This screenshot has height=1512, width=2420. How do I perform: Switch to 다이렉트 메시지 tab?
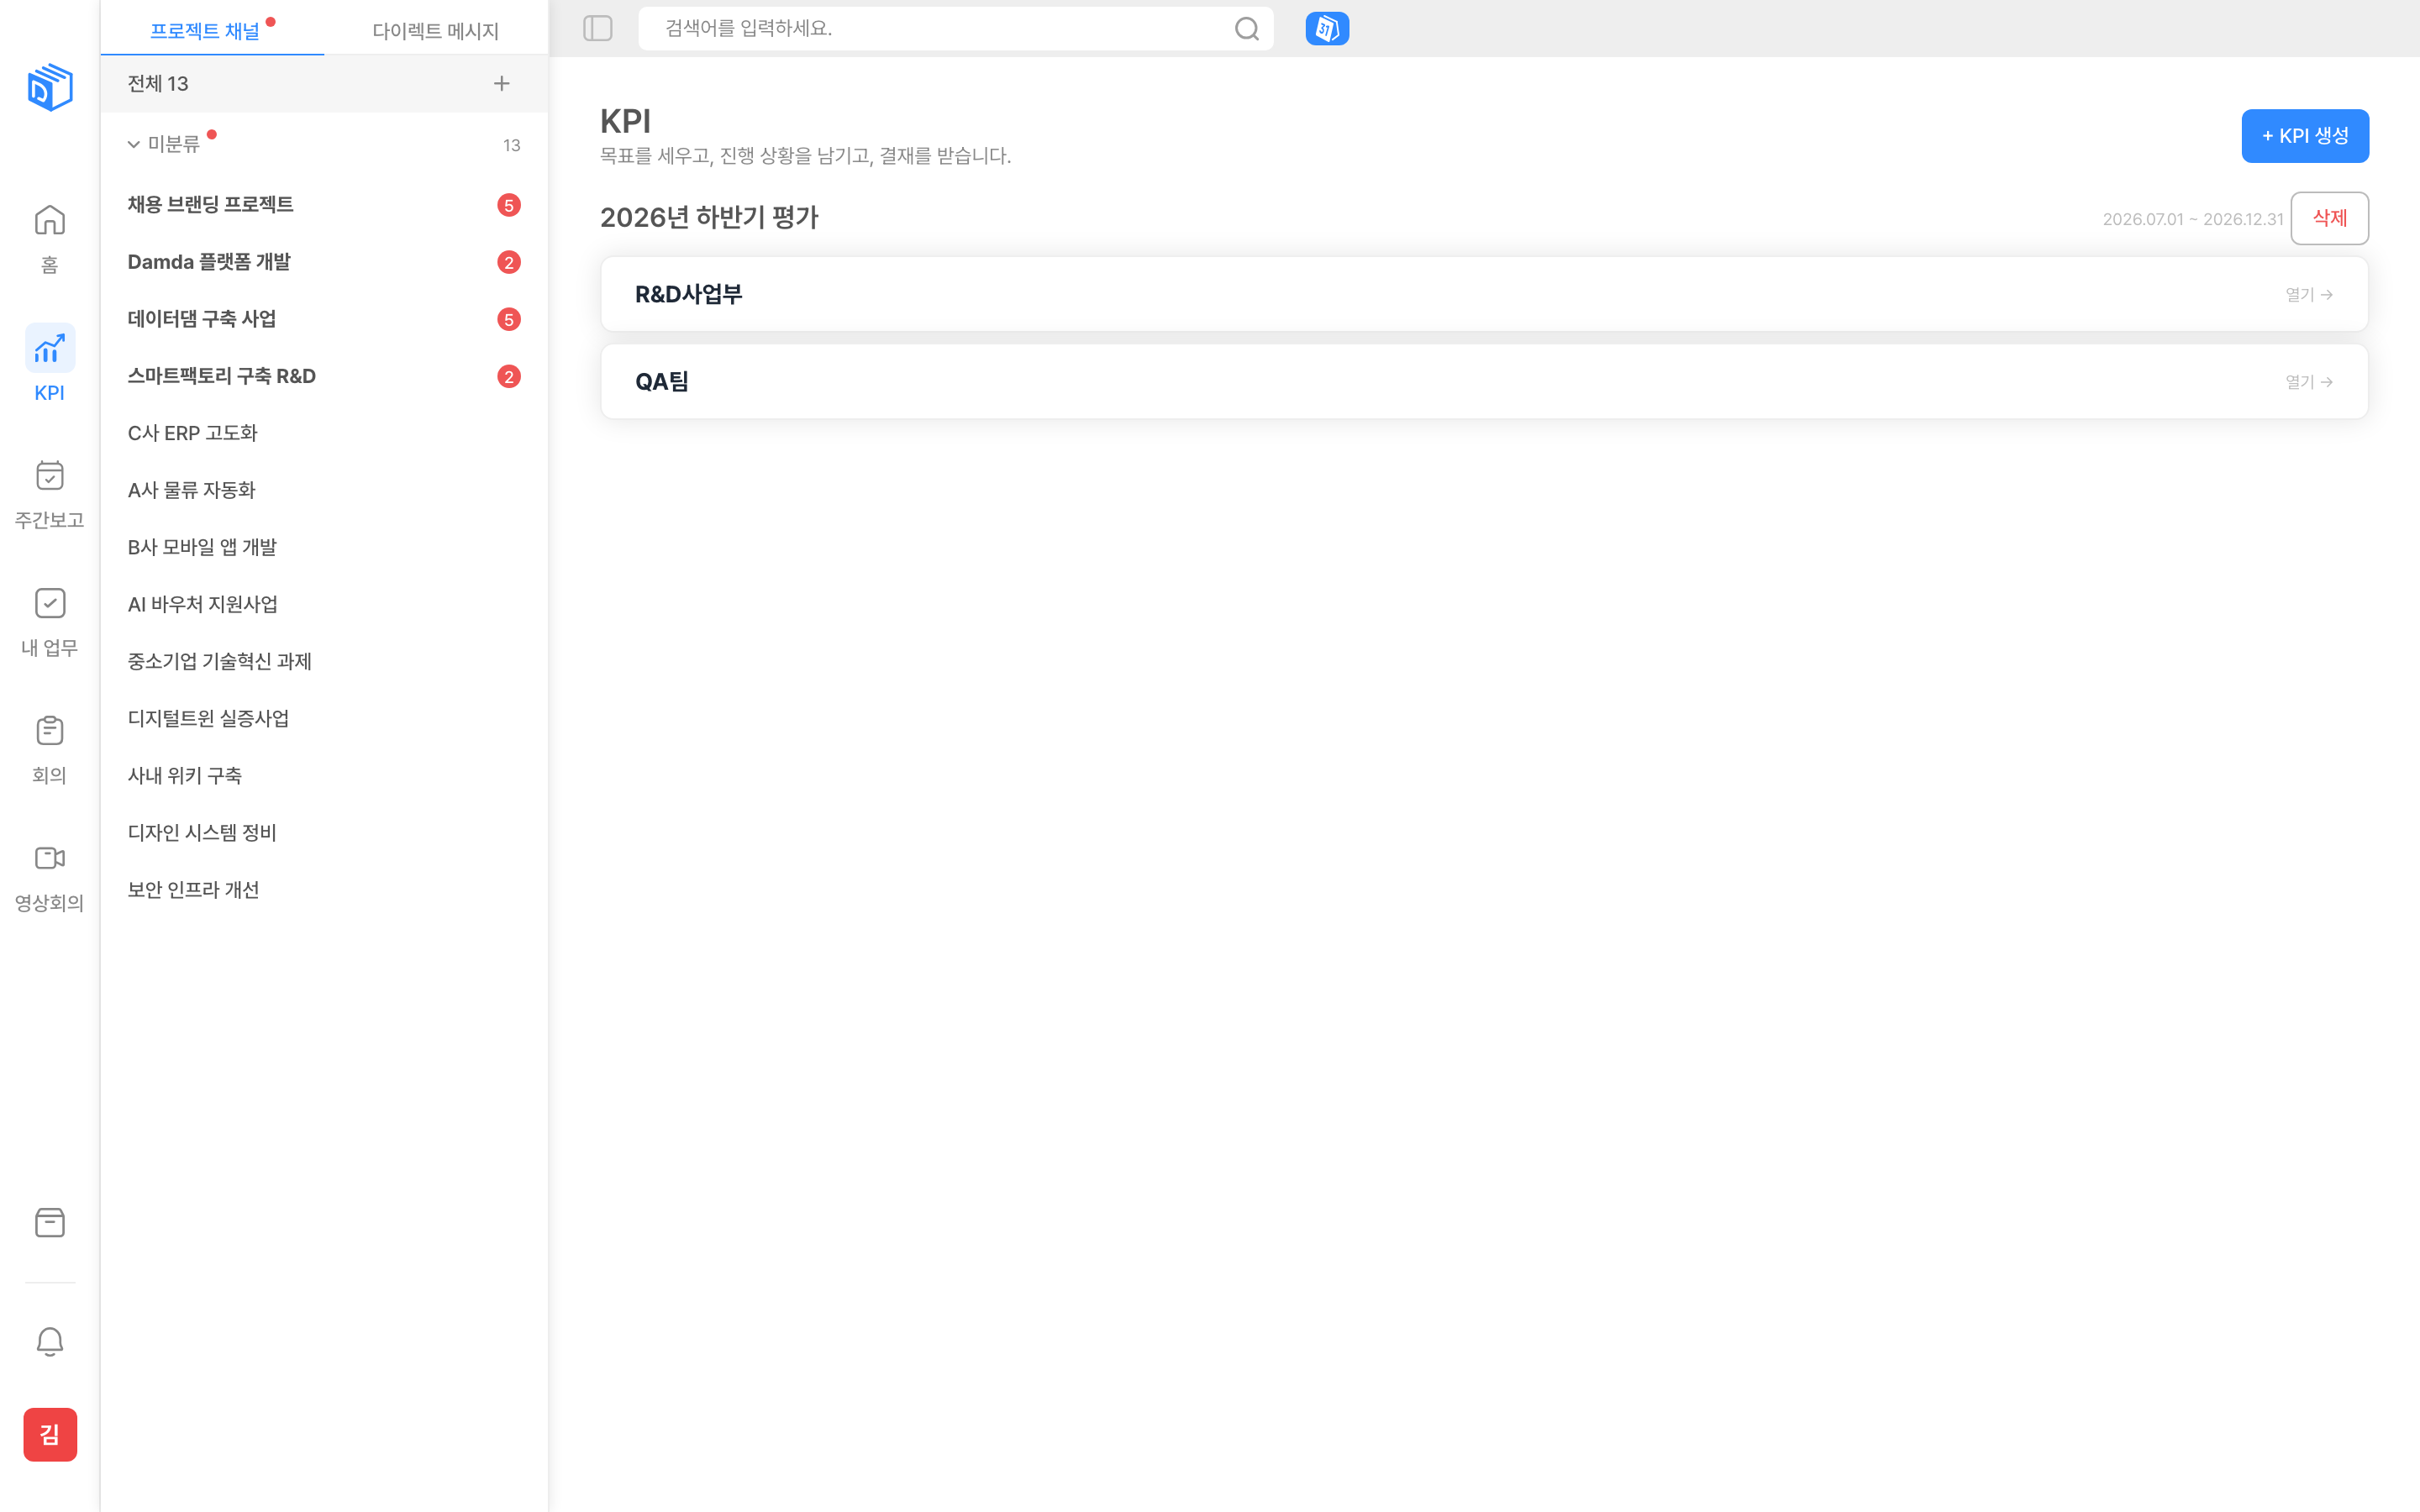tap(435, 30)
